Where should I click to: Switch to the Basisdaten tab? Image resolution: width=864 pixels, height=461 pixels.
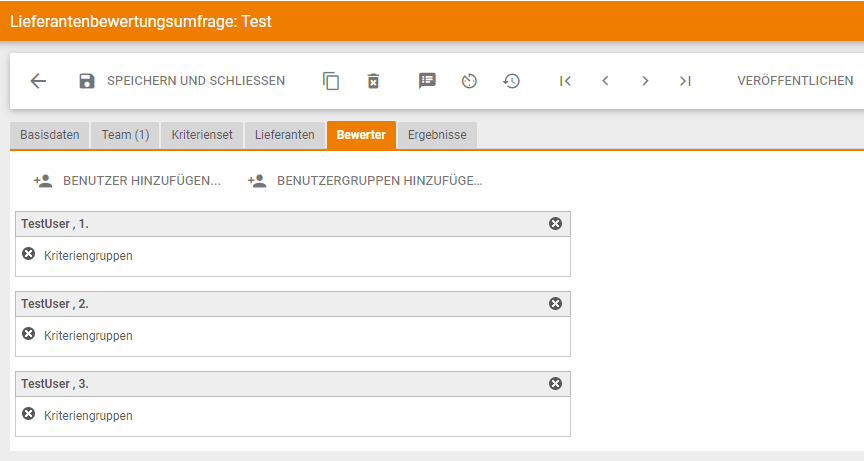click(x=50, y=135)
